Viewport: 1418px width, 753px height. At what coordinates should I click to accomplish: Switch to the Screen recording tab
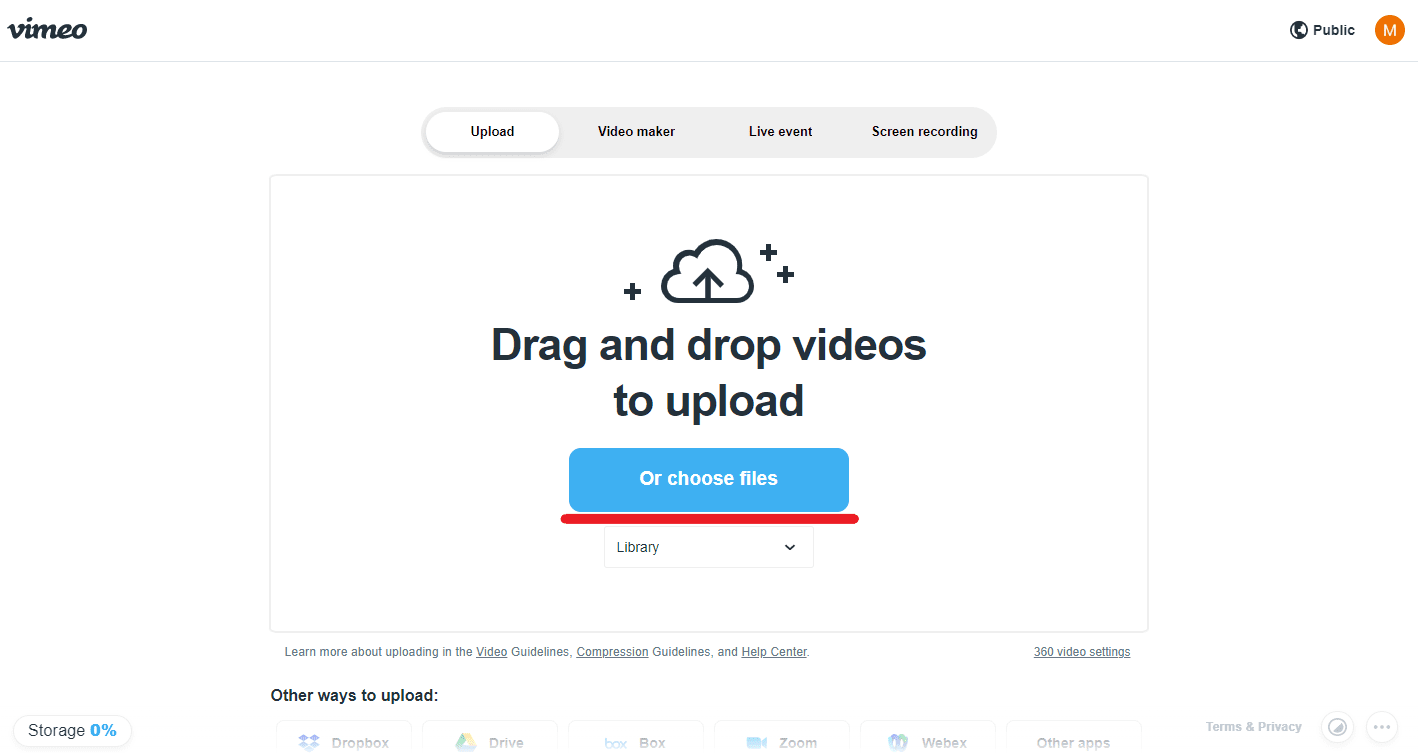(x=924, y=131)
